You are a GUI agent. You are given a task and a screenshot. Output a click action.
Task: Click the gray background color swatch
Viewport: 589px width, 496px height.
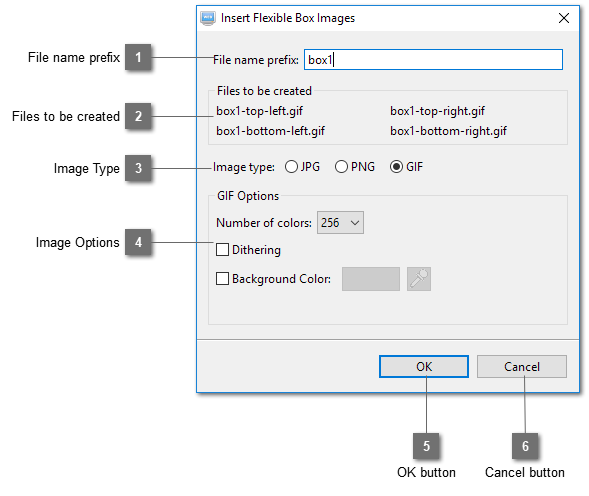pos(371,279)
